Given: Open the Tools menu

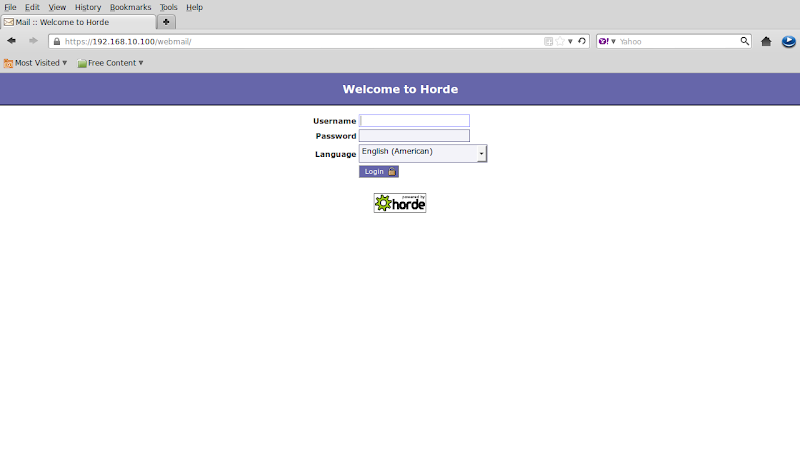Looking at the screenshot, I should [x=168, y=7].
